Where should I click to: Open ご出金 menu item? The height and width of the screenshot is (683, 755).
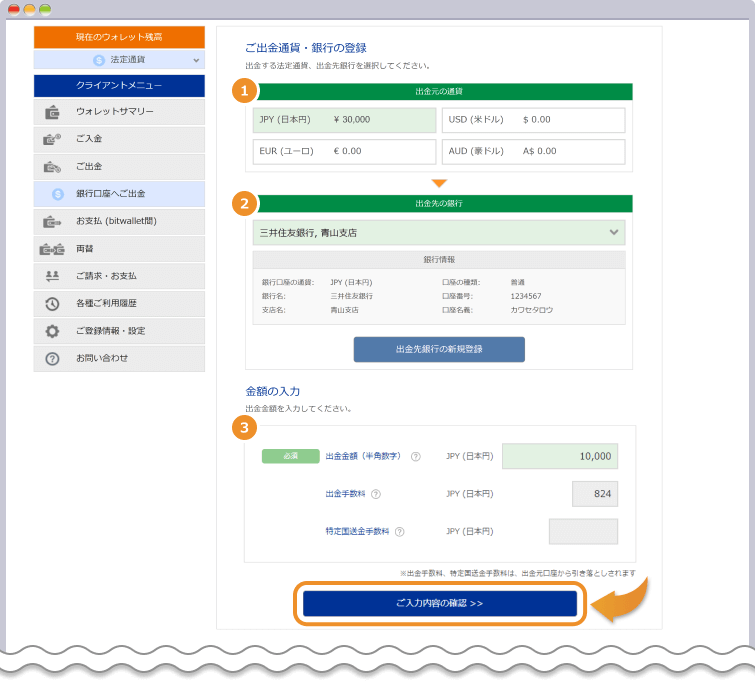[x=119, y=167]
